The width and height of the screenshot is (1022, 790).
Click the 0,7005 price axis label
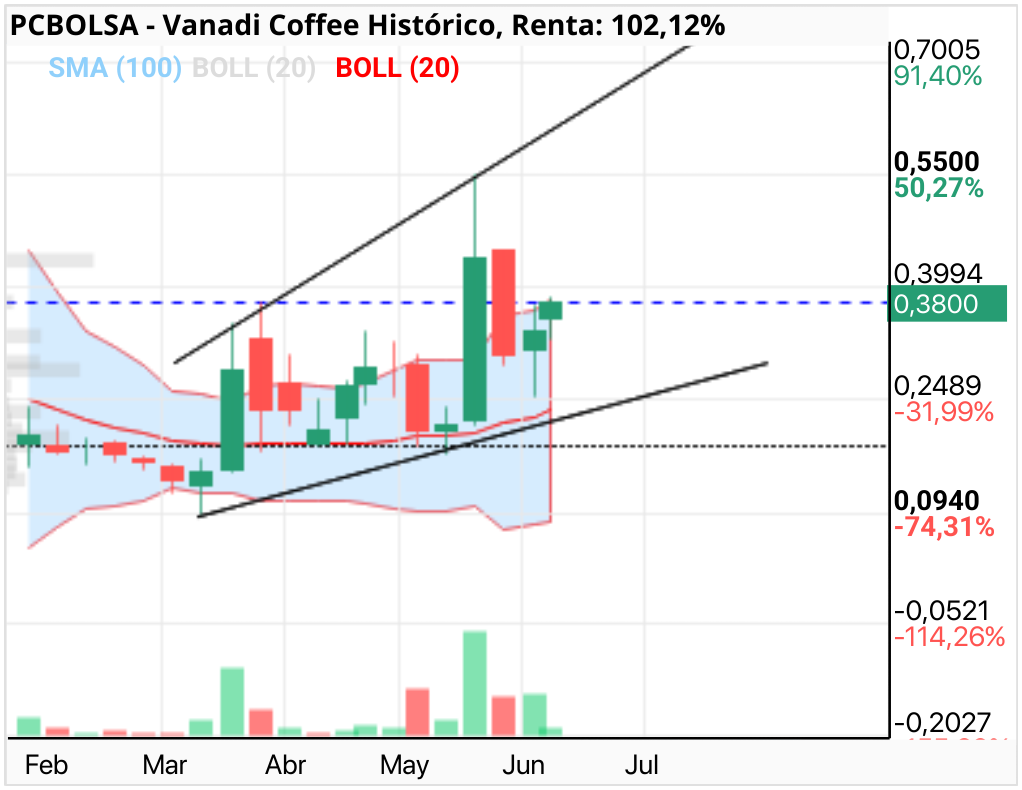pos(937,50)
